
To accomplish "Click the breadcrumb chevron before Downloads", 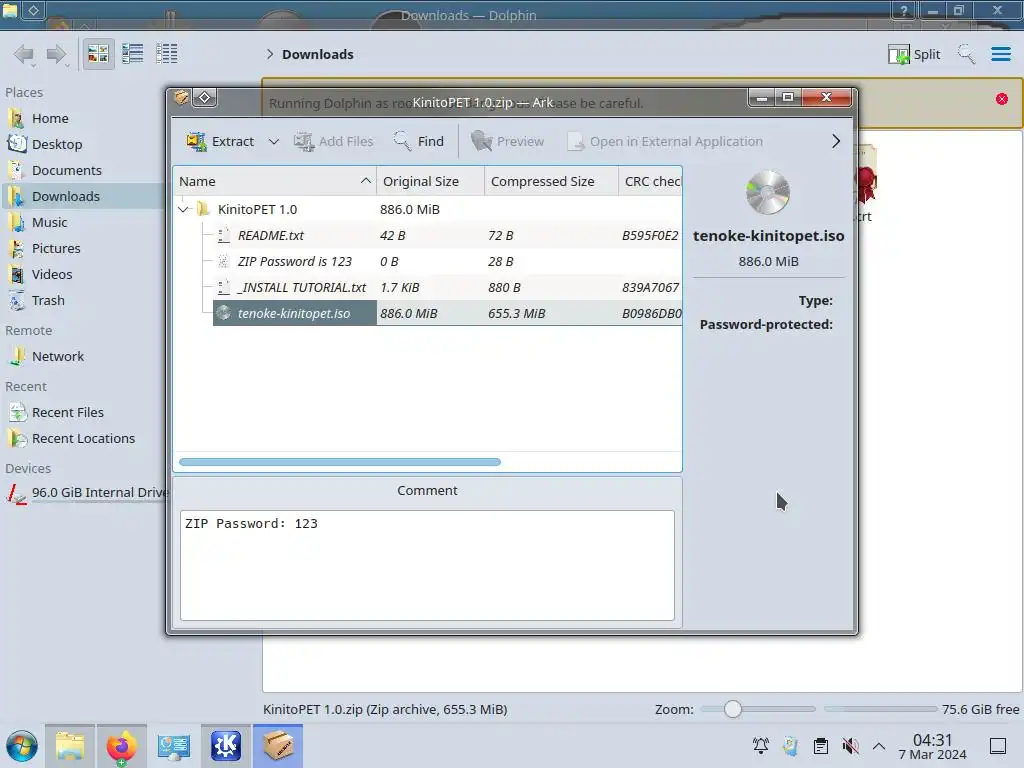I will click(x=269, y=54).
